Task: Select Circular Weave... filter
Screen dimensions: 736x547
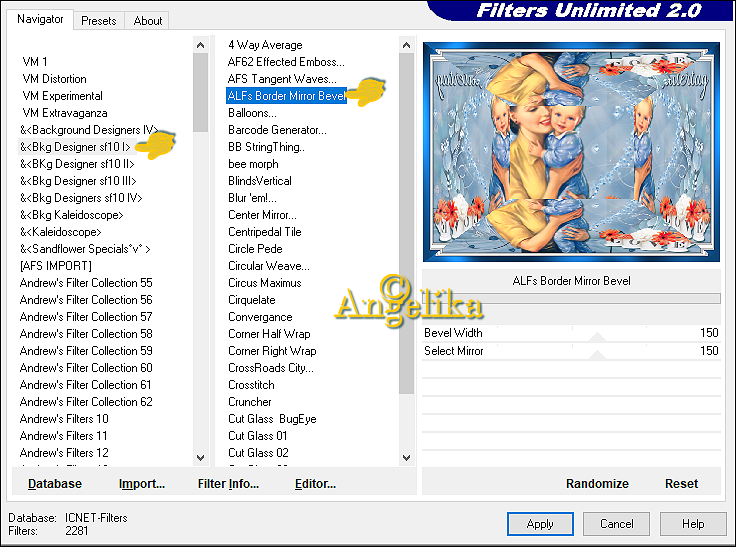Action: (269, 266)
